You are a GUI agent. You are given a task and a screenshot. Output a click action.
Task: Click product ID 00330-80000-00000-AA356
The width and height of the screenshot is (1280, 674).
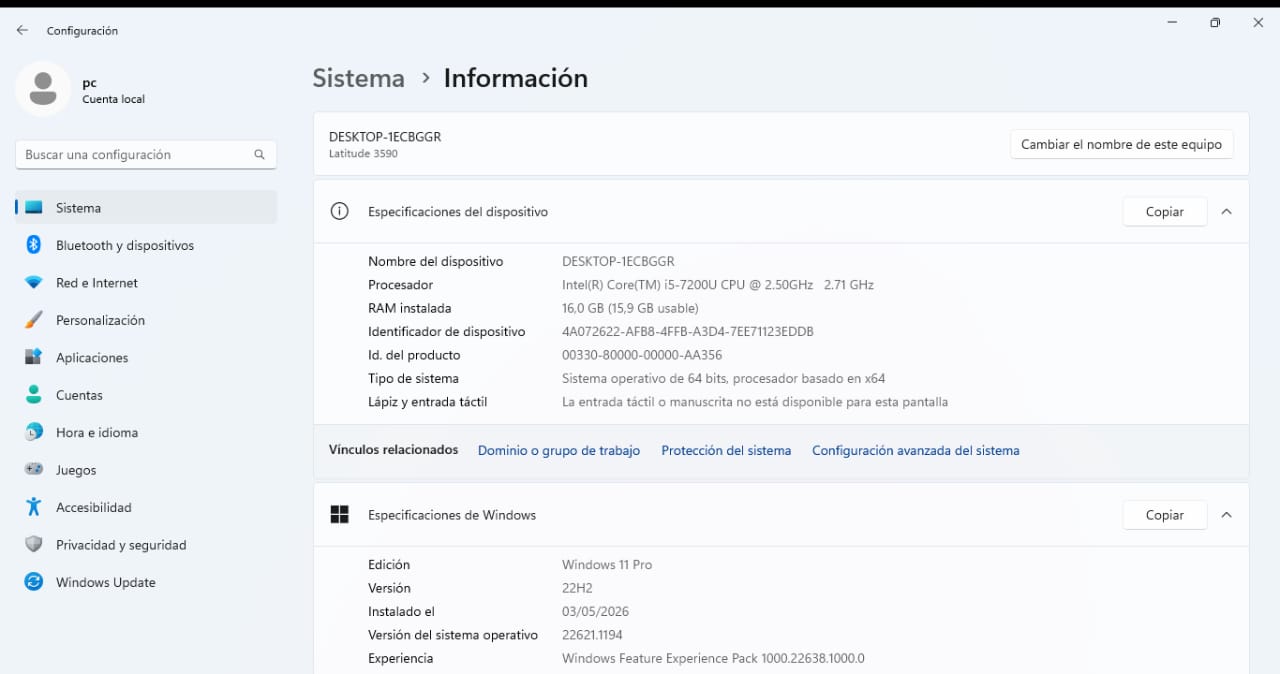tap(642, 355)
